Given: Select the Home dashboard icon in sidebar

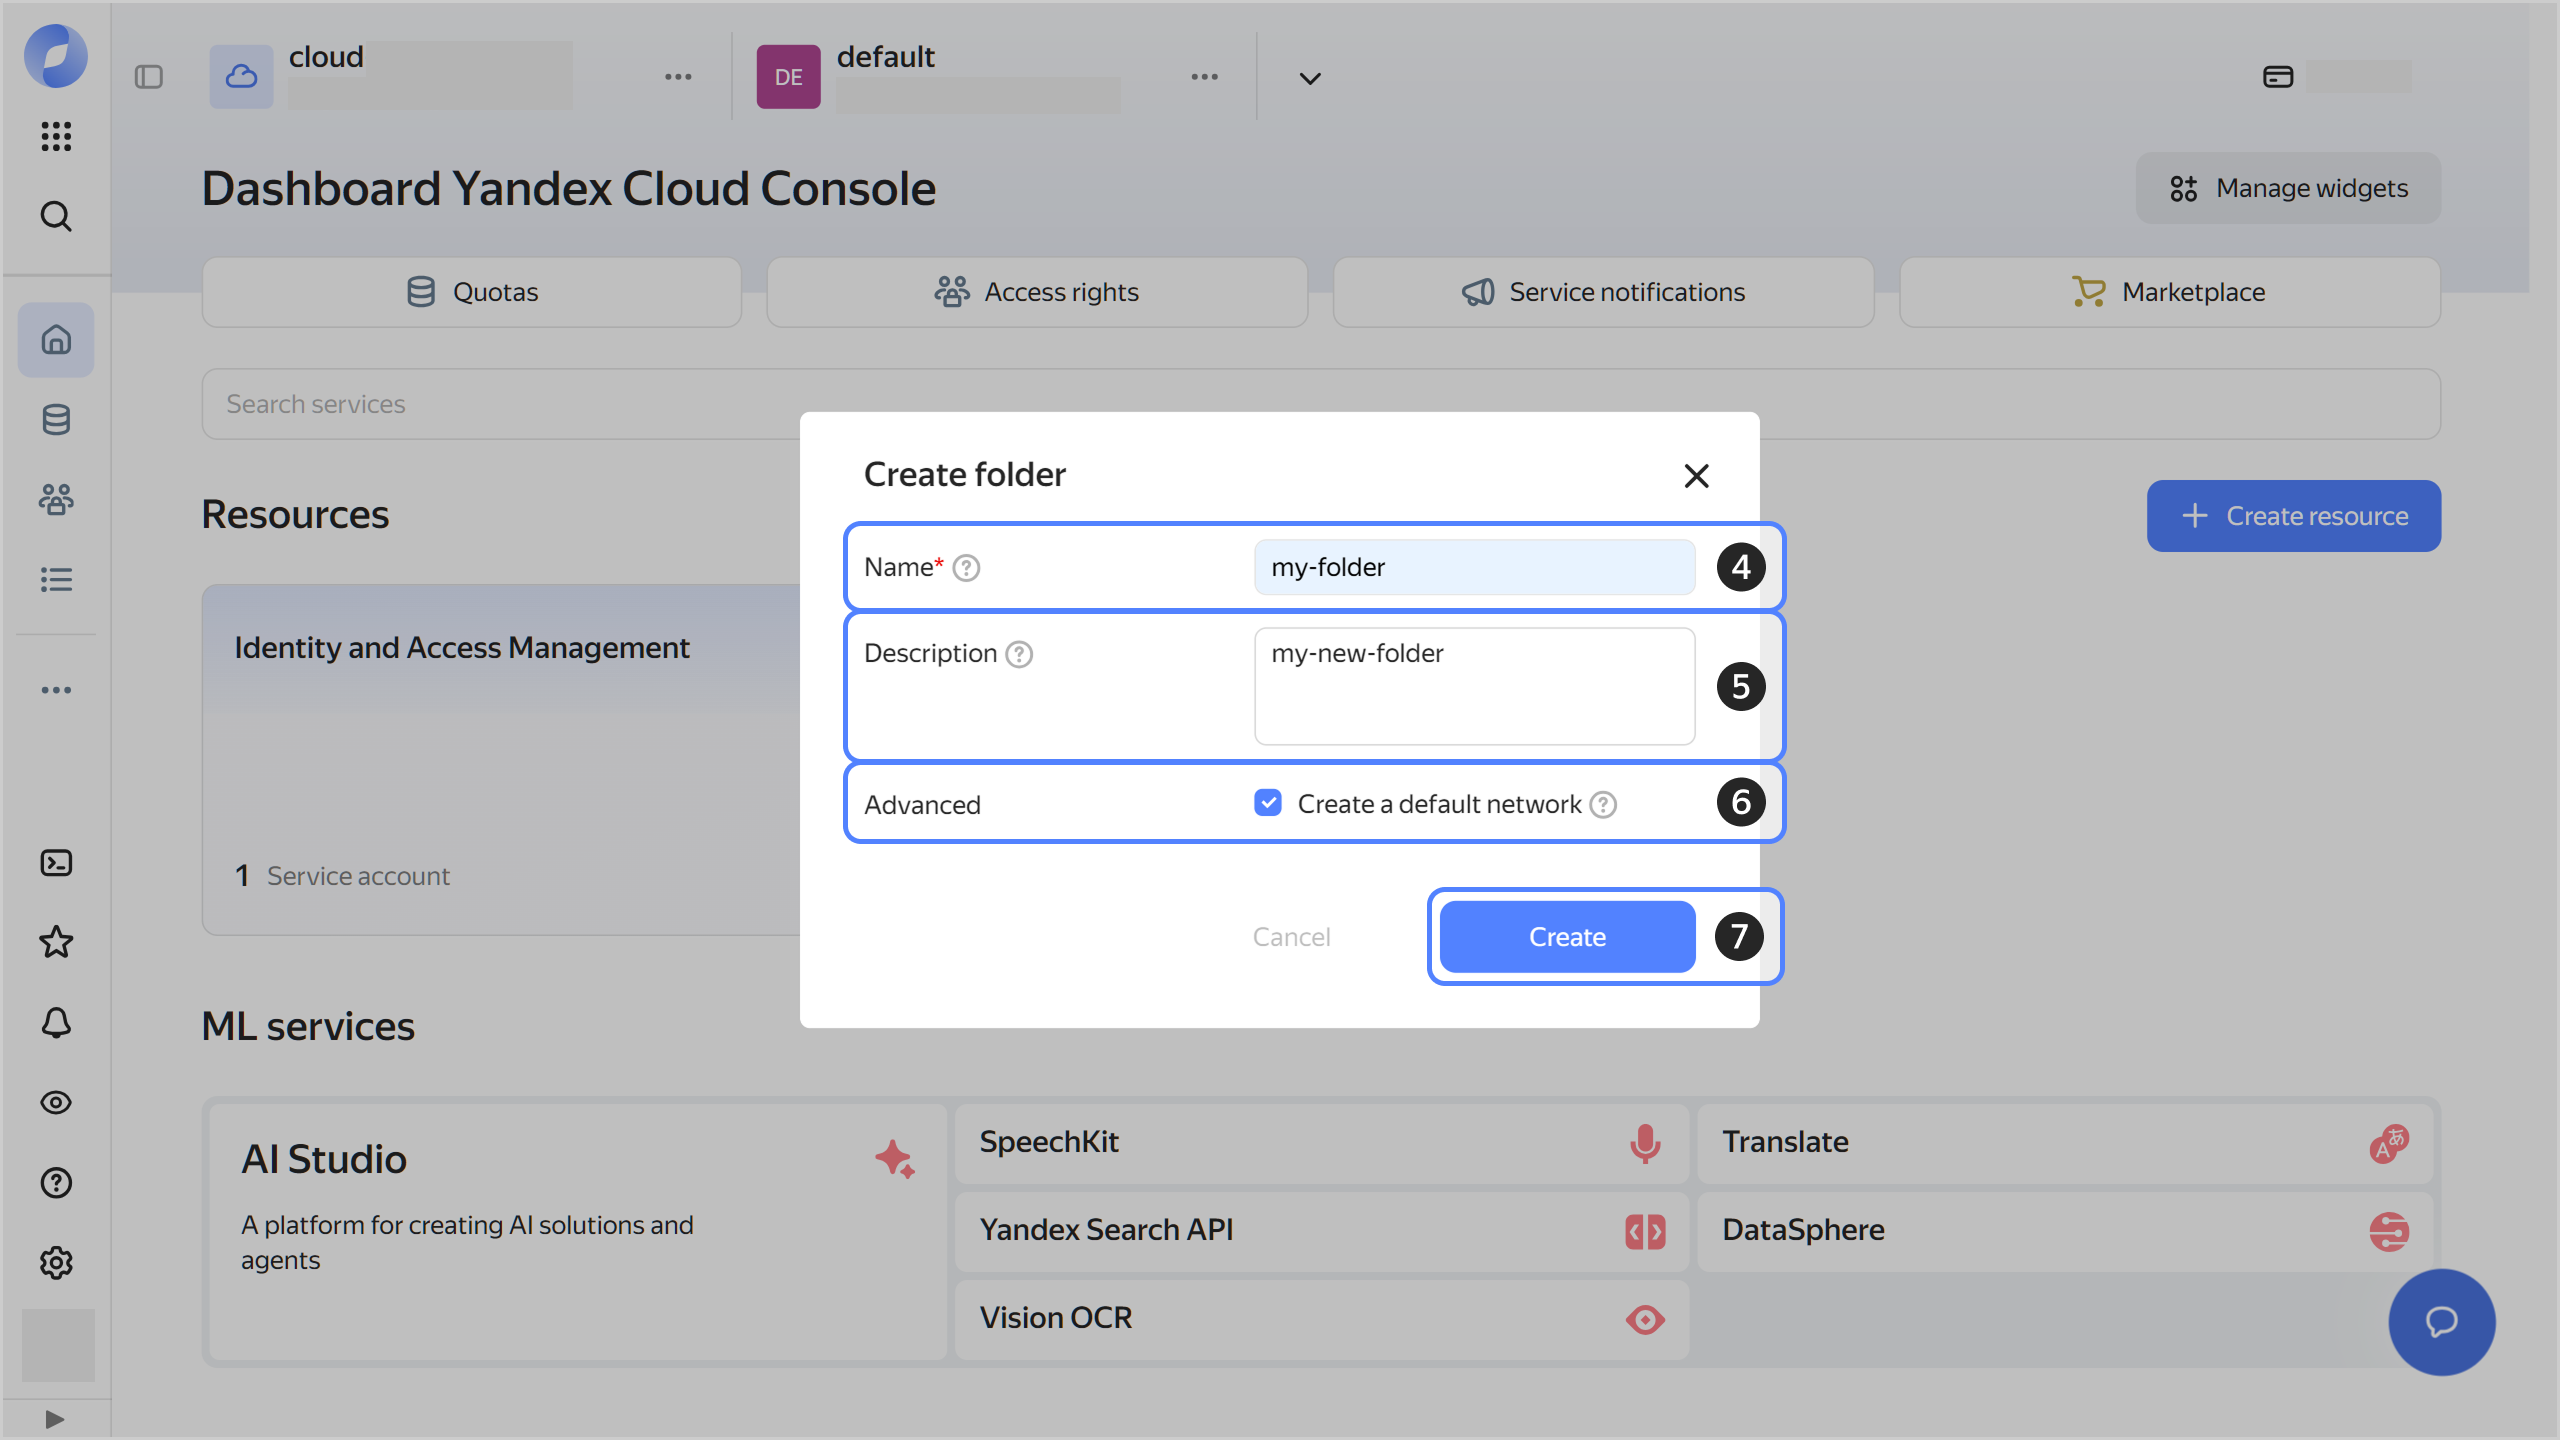Looking at the screenshot, I should click(x=56, y=340).
